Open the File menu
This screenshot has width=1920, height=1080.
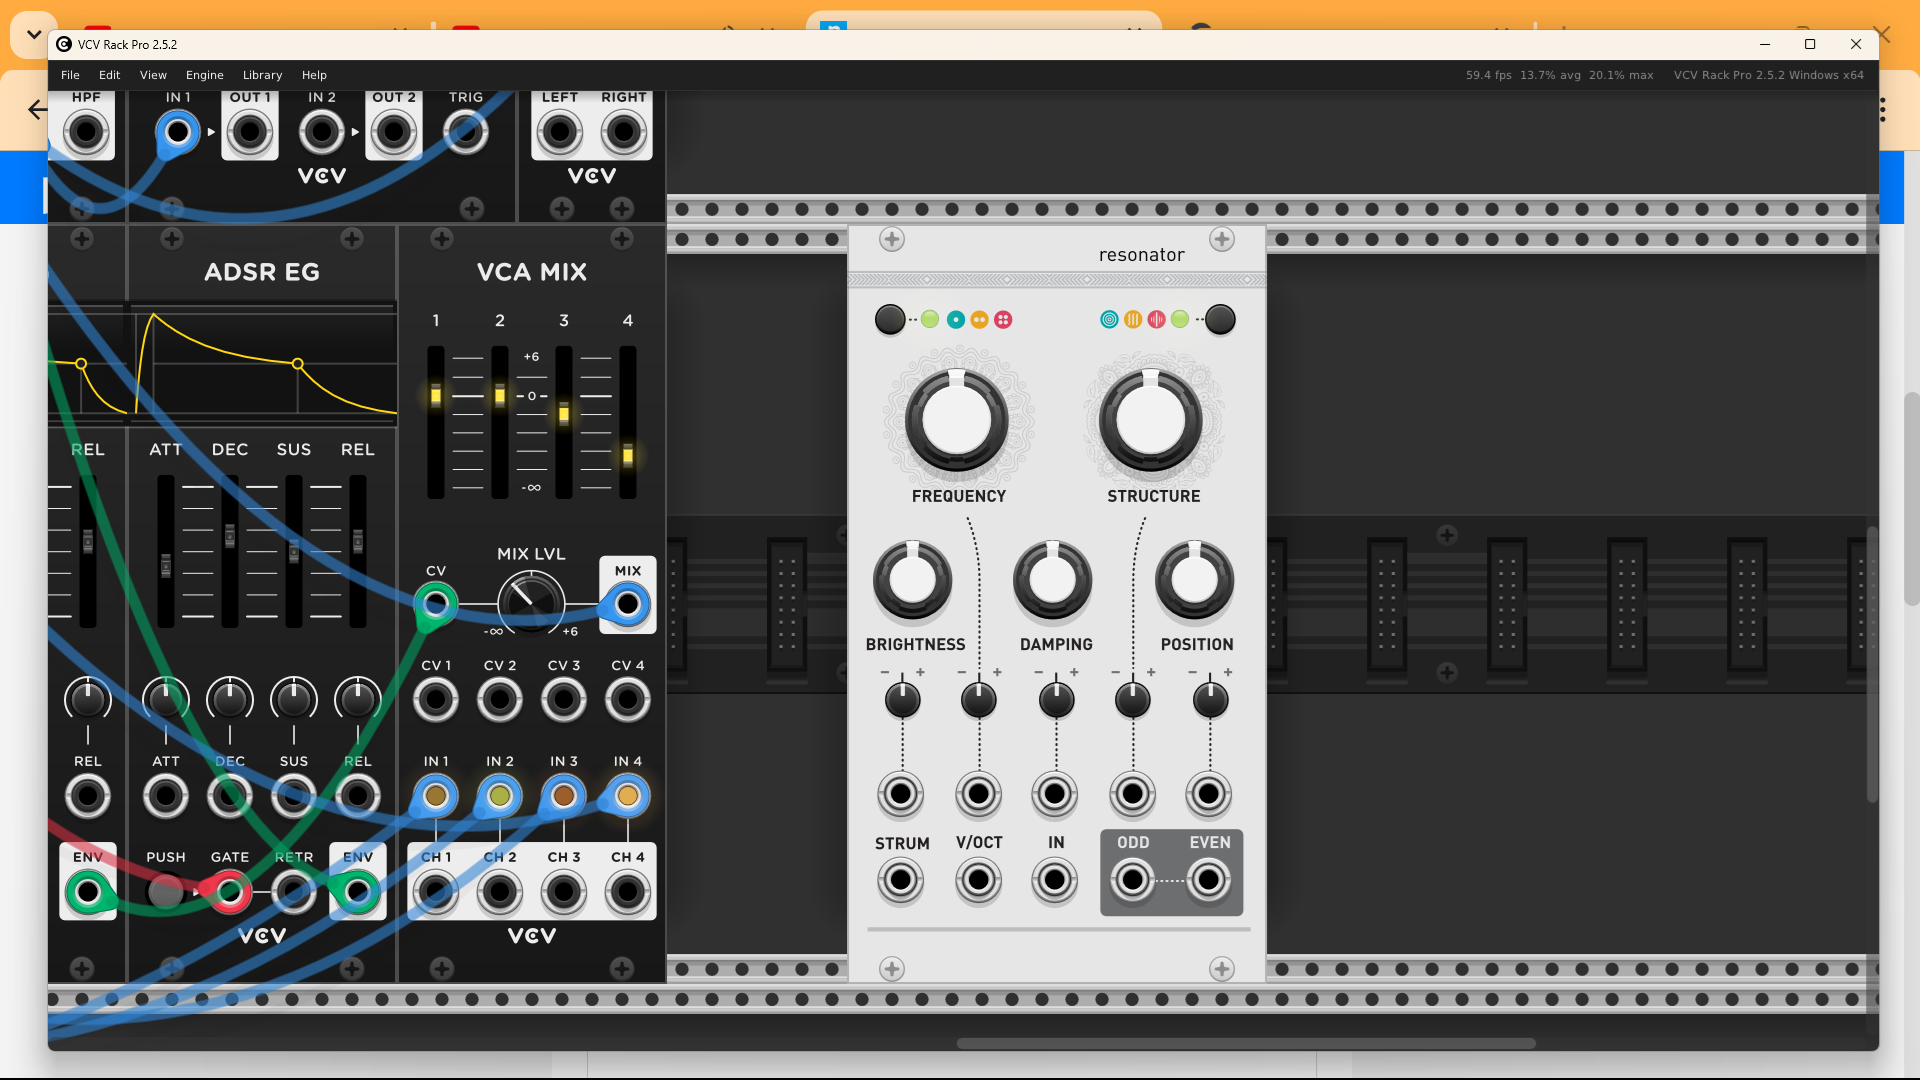pyautogui.click(x=70, y=75)
